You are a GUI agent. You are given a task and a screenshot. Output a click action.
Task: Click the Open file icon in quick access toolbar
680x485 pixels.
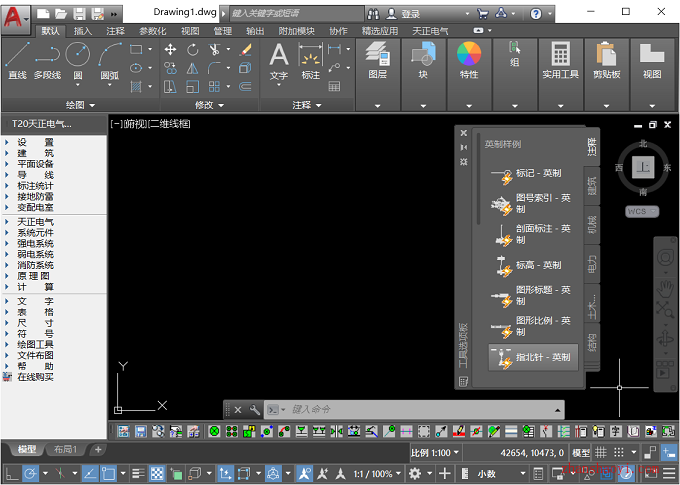pos(61,14)
